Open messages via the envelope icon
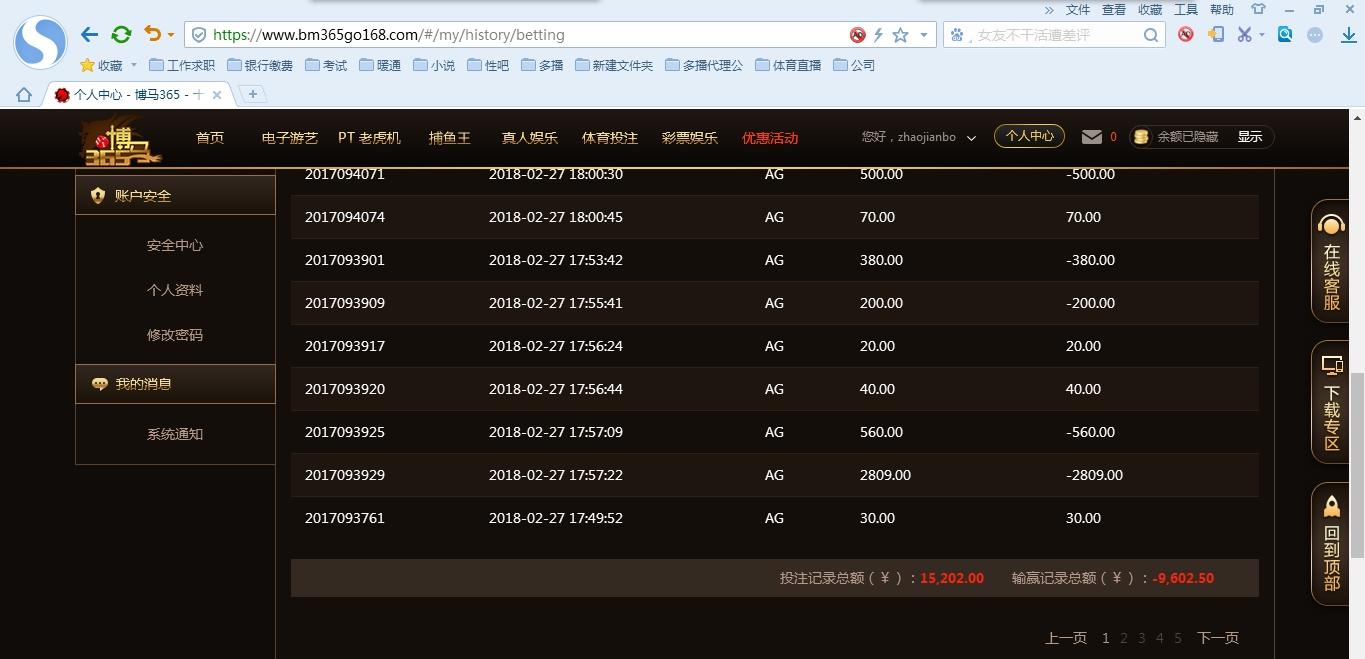 coord(1092,137)
